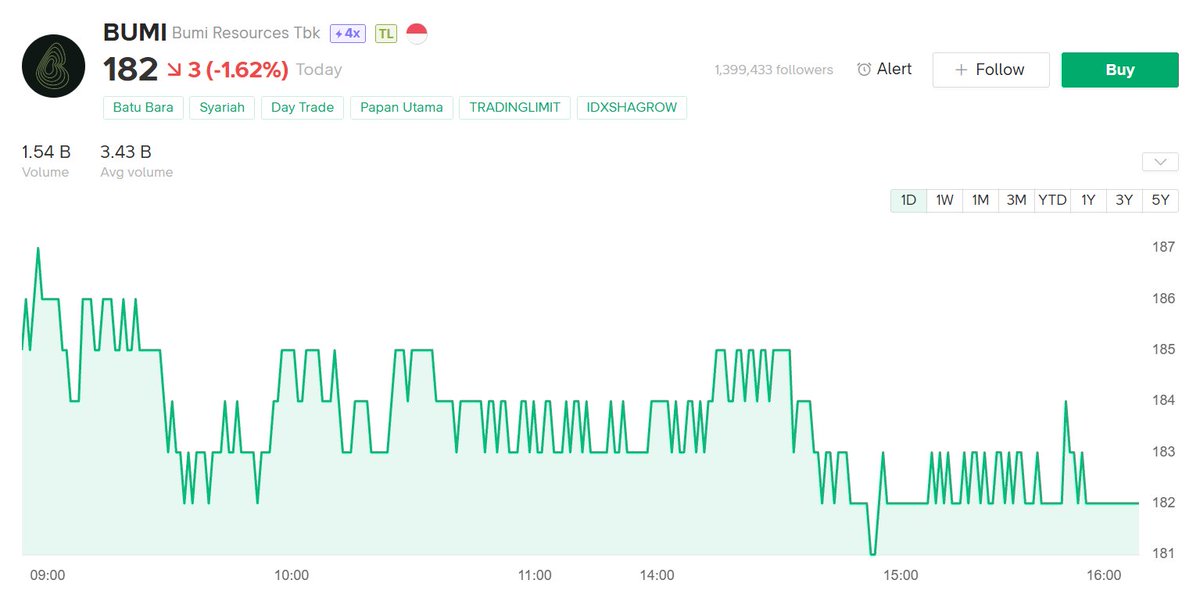Open the Day Trade tag
Screen dimensions: 1200x605
(x=303, y=107)
